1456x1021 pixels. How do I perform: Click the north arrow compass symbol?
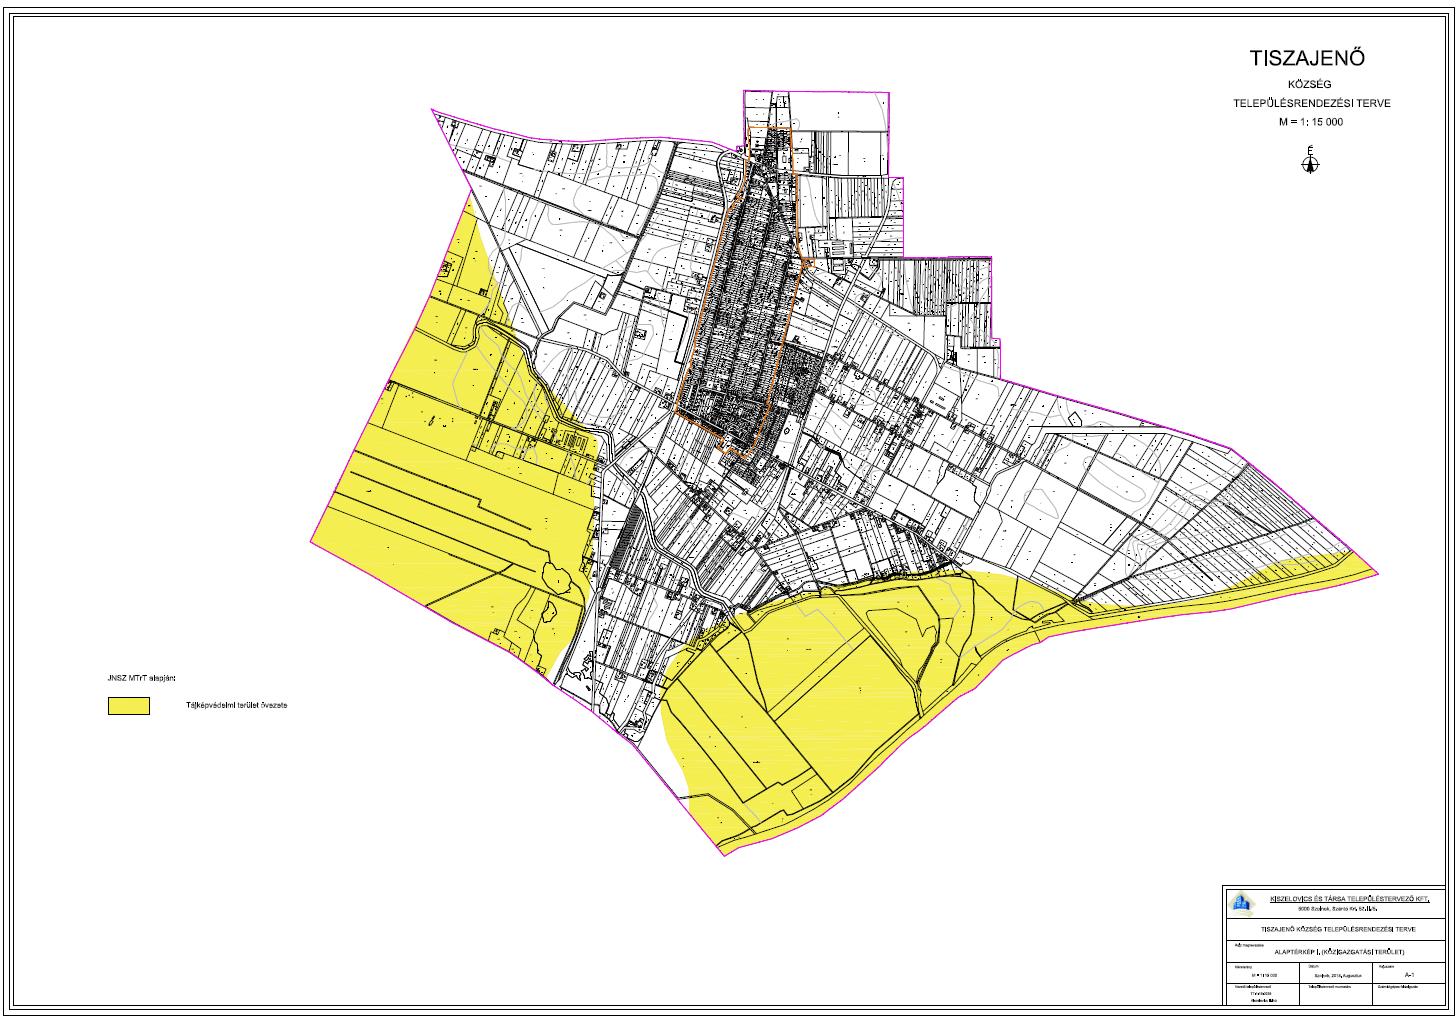pos(1308,161)
